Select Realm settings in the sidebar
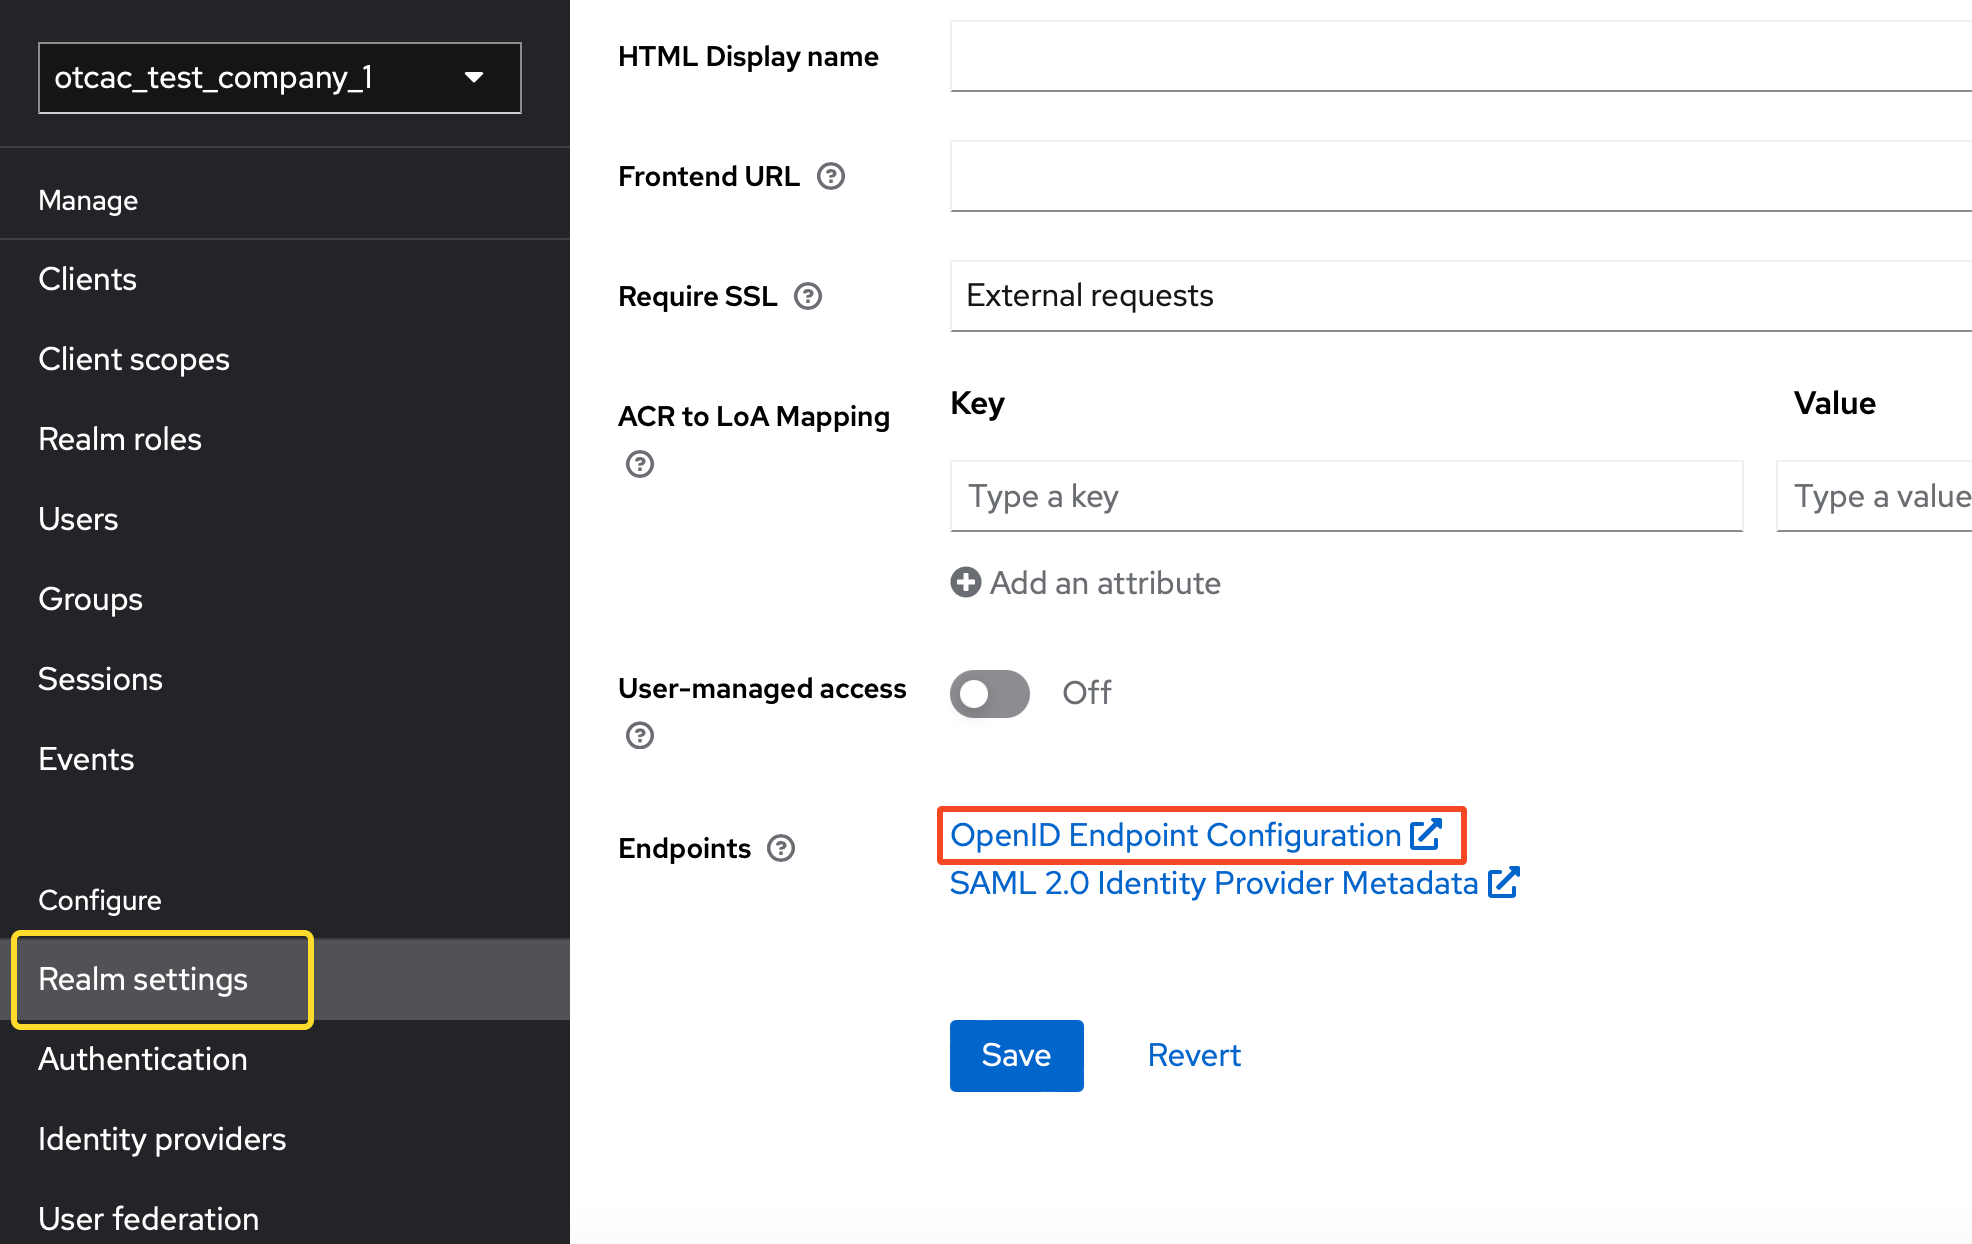Image resolution: width=1972 pixels, height=1244 pixels. (143, 979)
